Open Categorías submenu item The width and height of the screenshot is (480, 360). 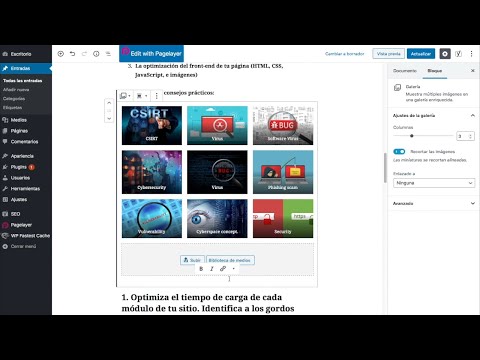click(14, 99)
